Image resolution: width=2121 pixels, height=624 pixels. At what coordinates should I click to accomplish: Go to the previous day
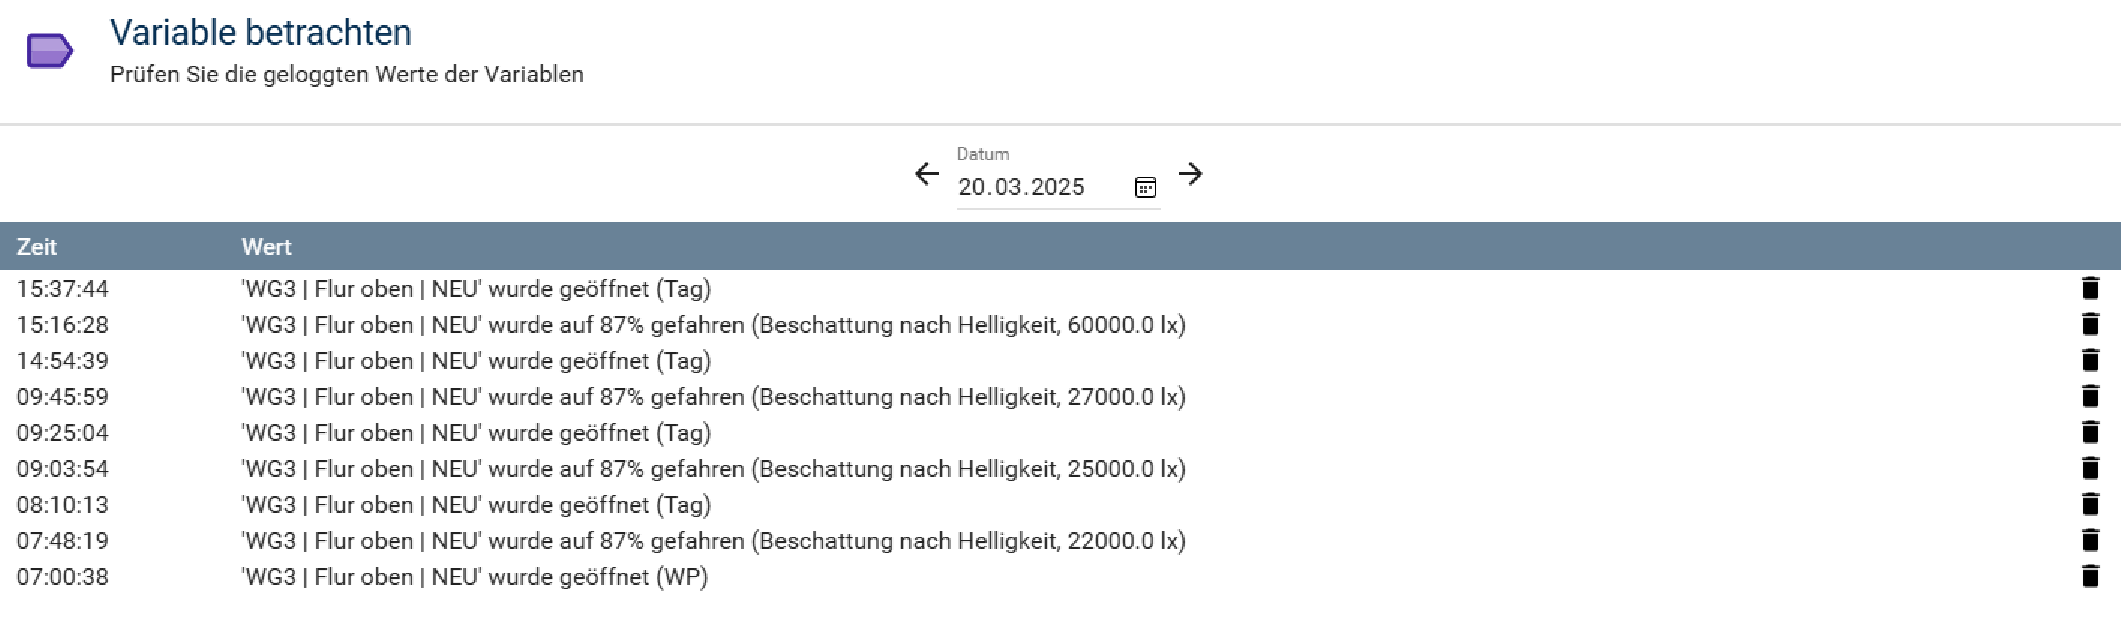click(x=927, y=174)
